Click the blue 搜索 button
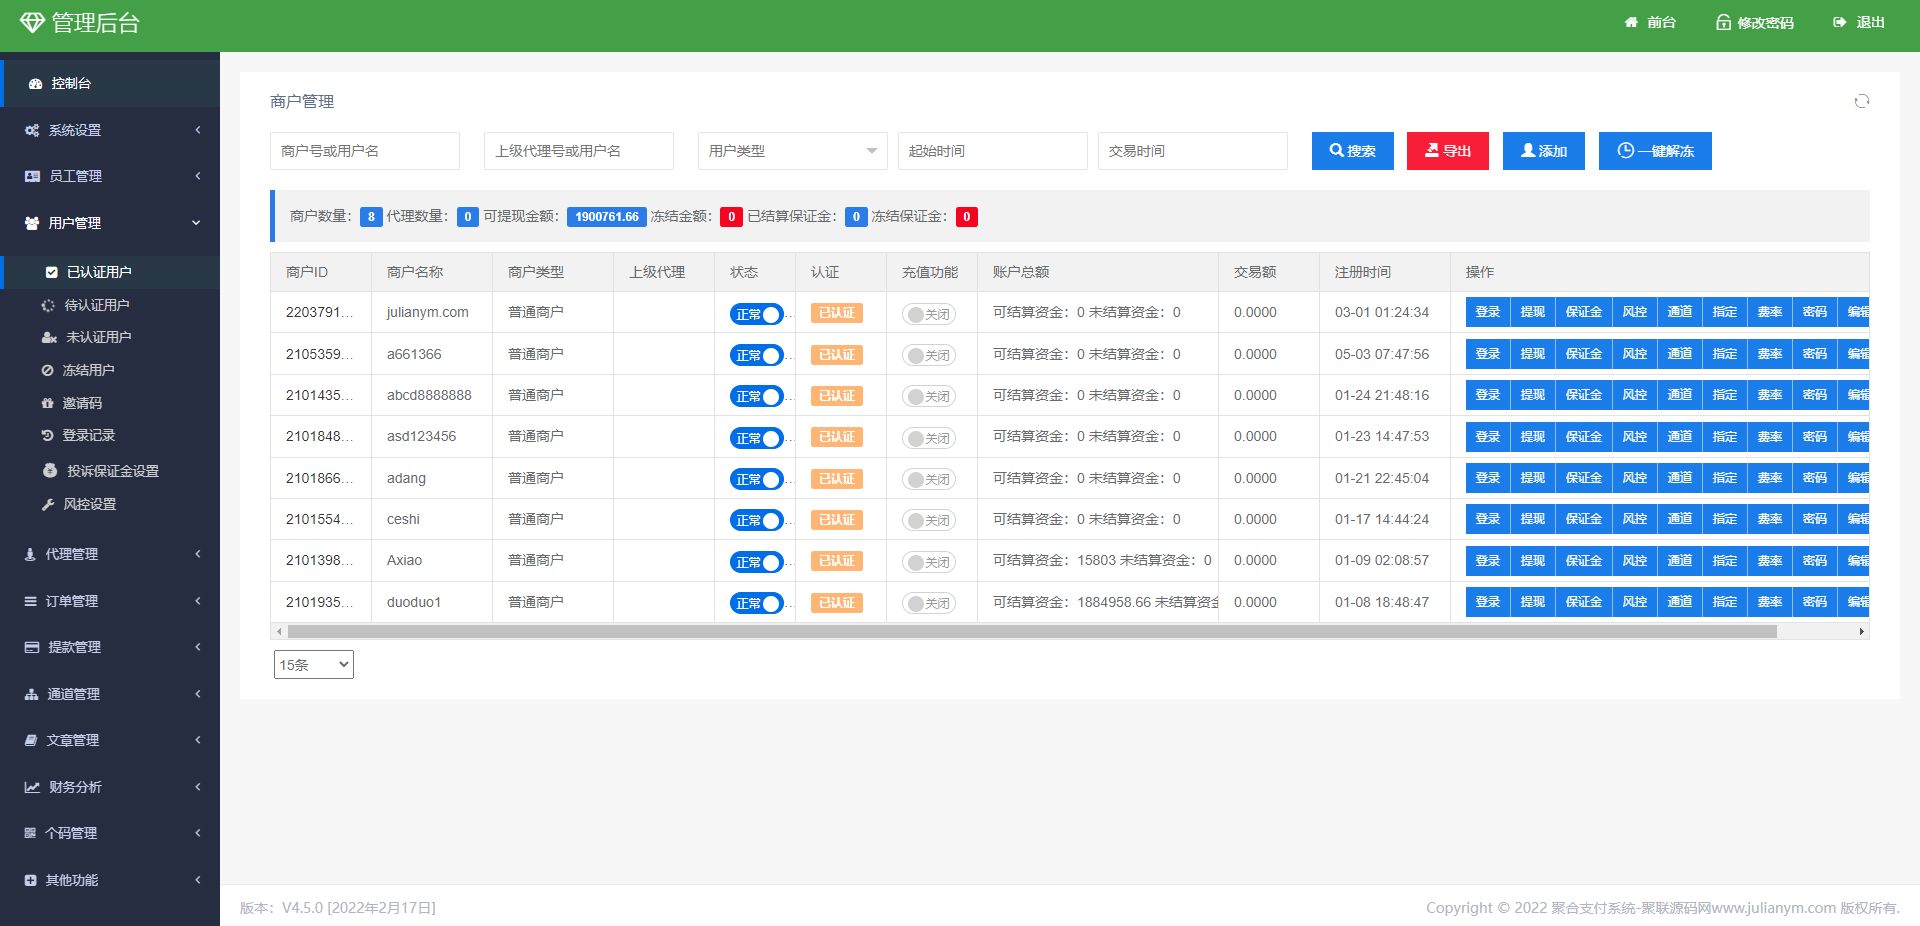Image resolution: width=1920 pixels, height=926 pixels. point(1353,151)
